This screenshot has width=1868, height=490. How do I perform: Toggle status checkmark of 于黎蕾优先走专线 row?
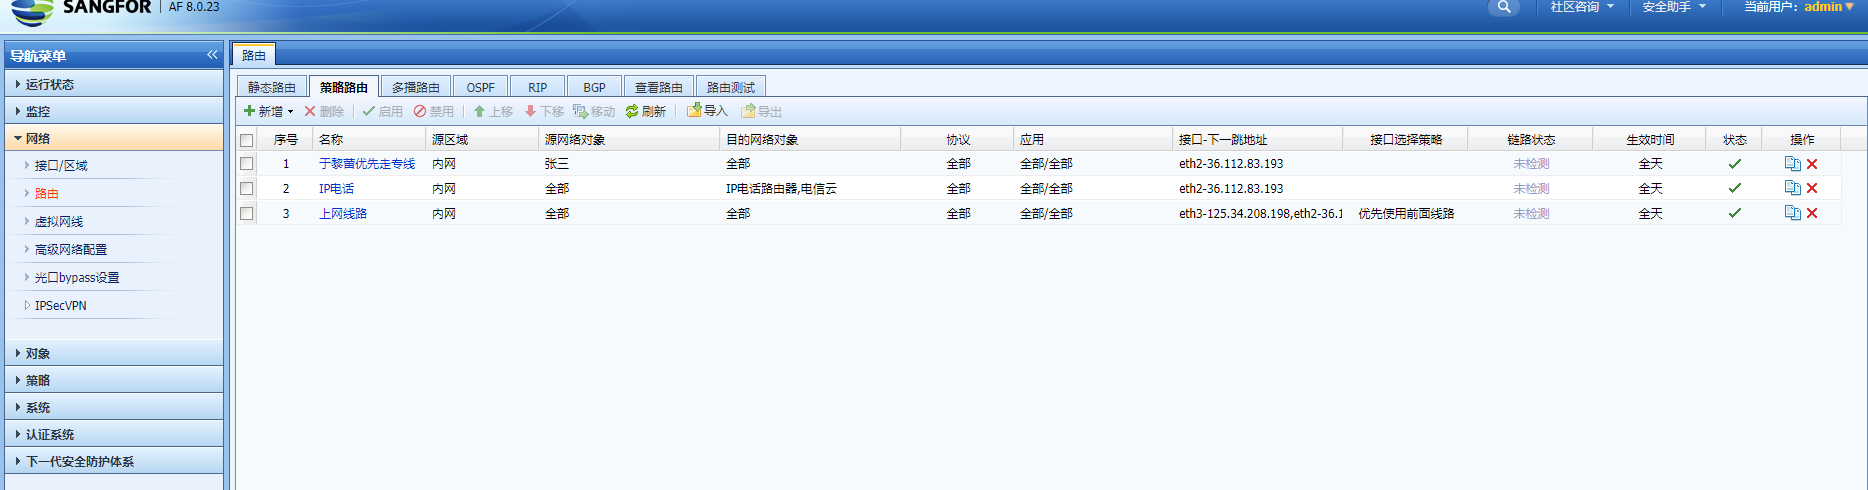[1735, 164]
